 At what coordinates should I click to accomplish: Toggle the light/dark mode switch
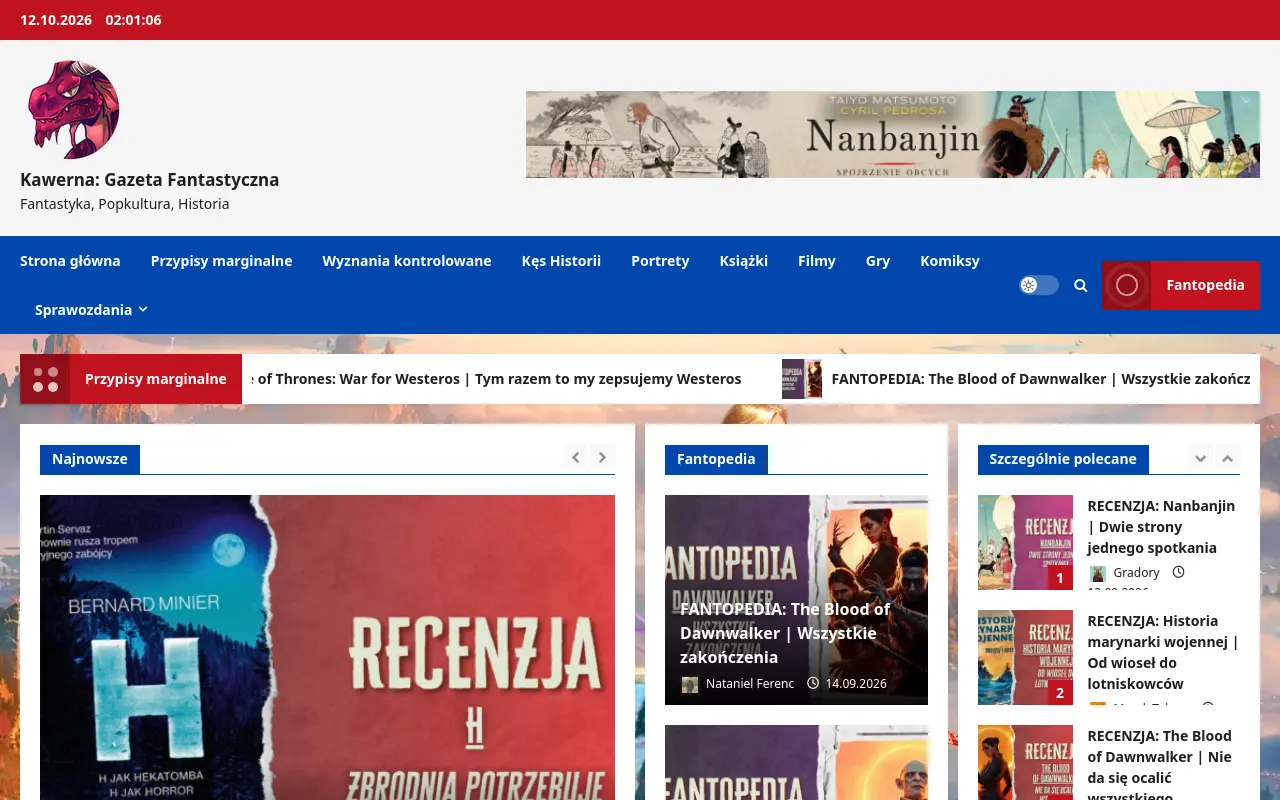pyautogui.click(x=1039, y=285)
